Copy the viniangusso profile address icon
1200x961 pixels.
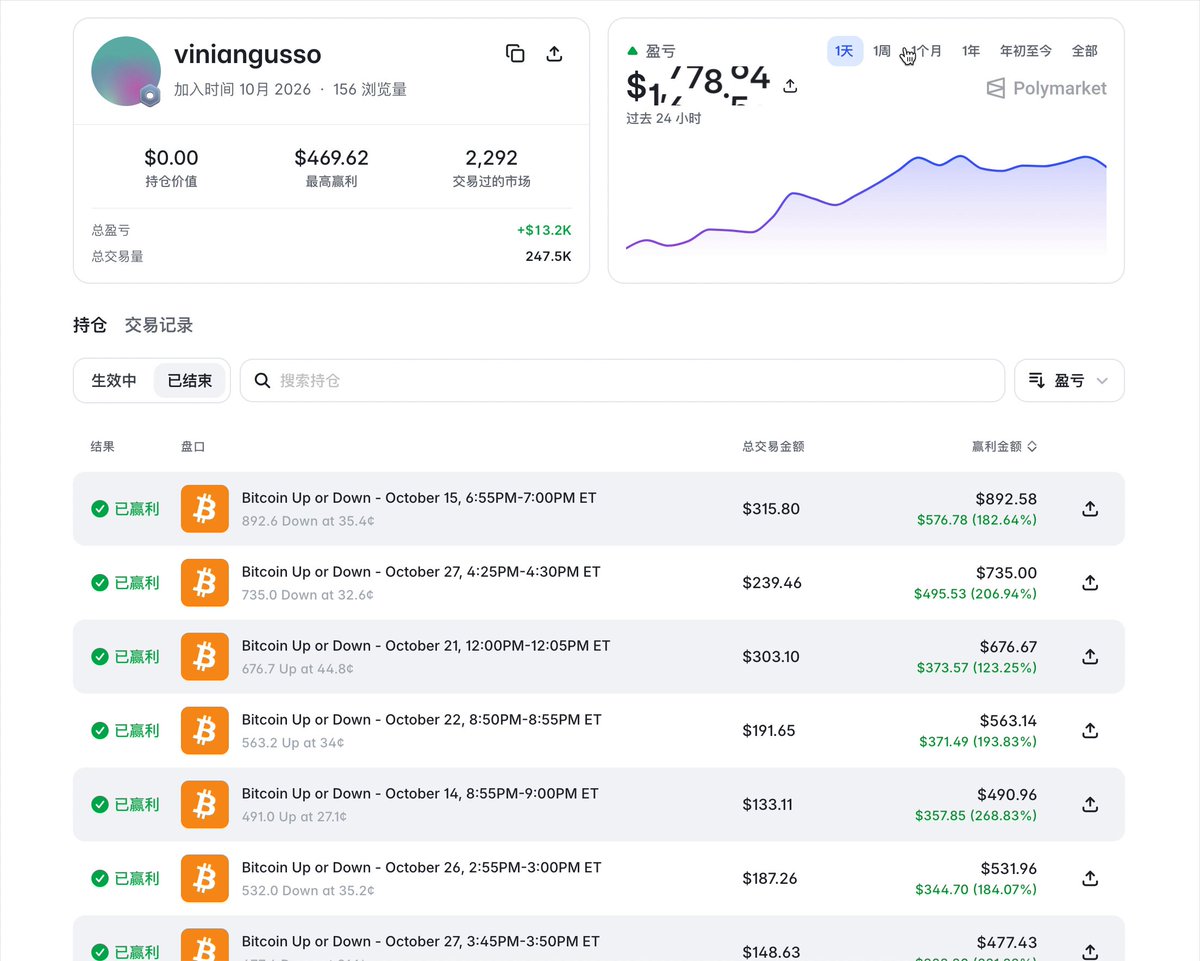tap(515, 54)
